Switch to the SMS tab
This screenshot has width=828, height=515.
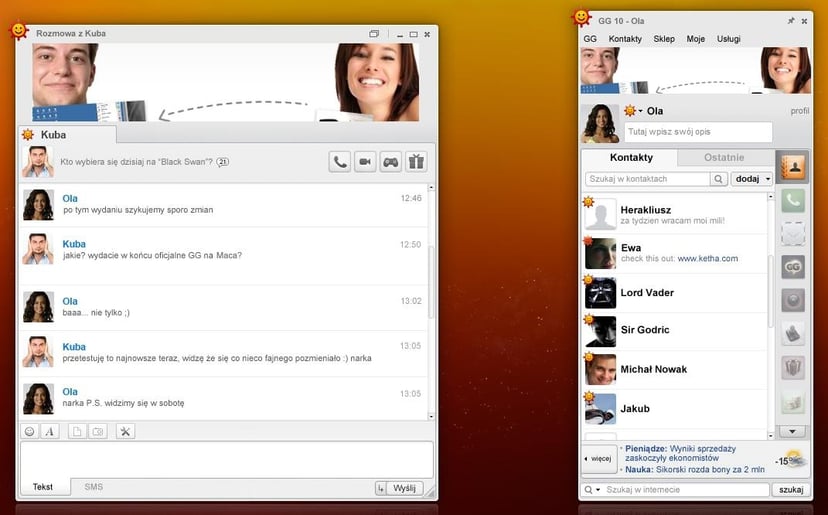(93, 487)
